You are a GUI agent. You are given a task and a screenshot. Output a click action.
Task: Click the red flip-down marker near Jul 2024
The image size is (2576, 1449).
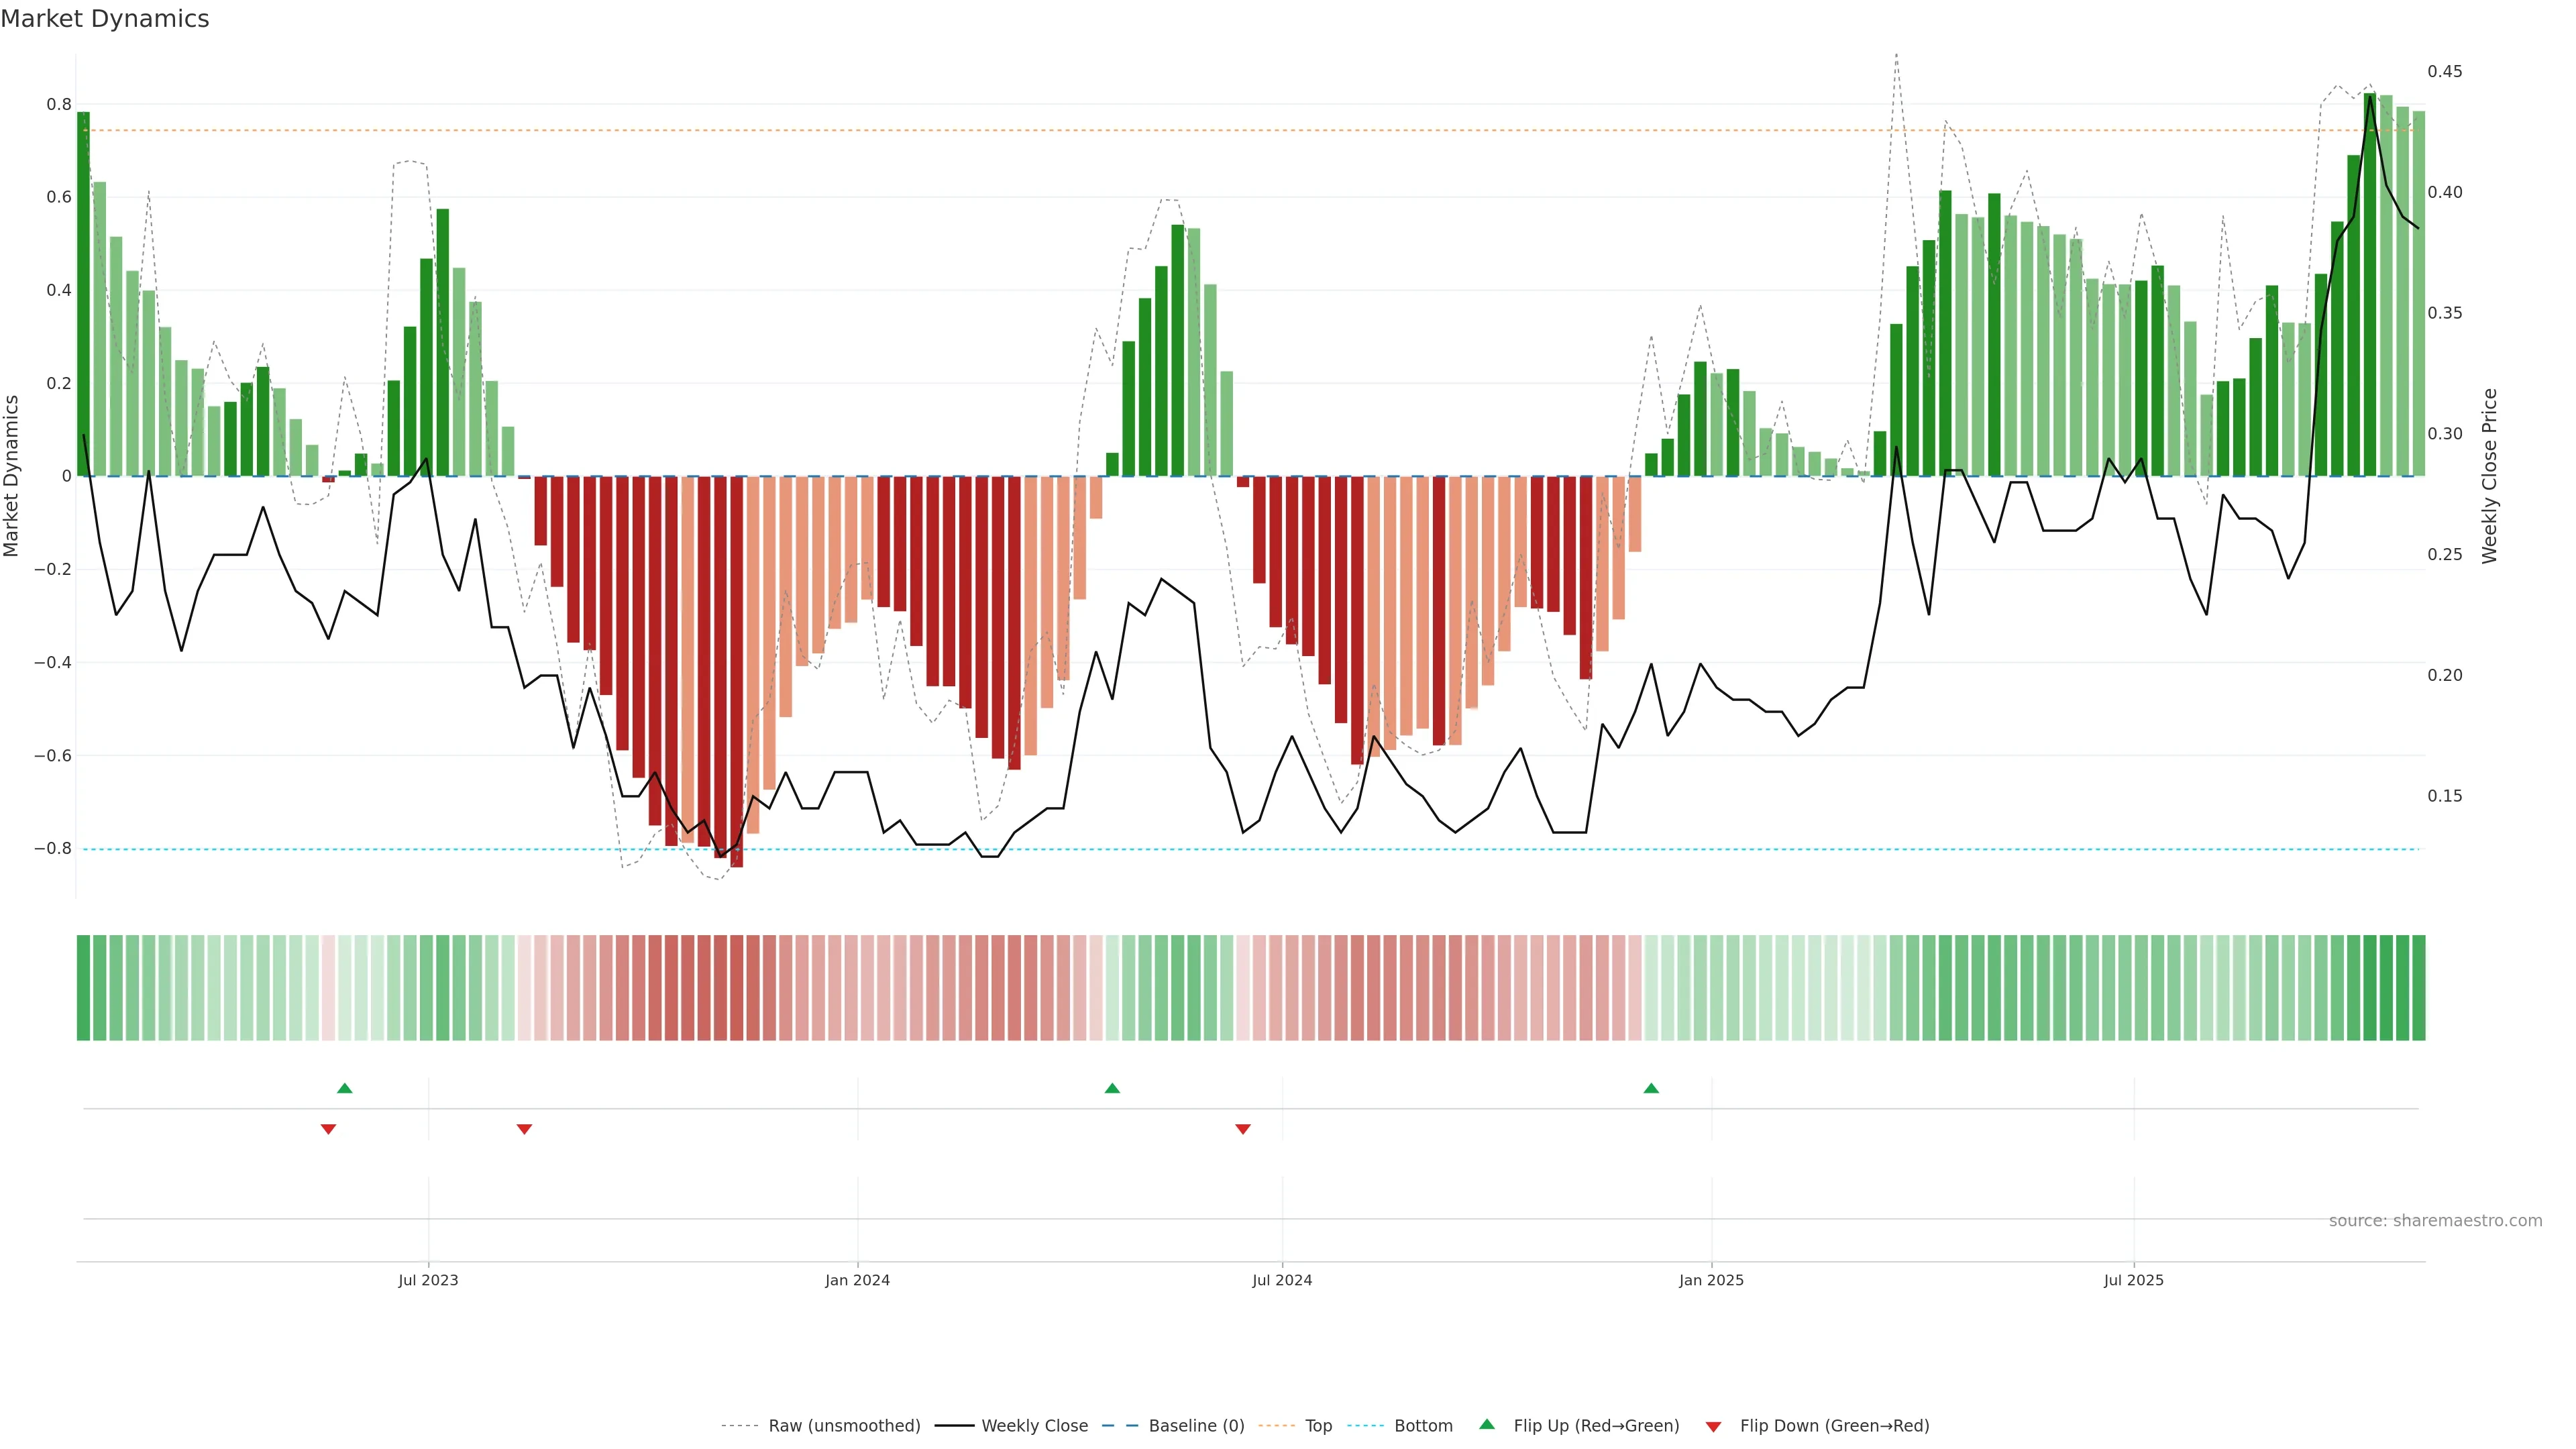tap(1243, 1129)
